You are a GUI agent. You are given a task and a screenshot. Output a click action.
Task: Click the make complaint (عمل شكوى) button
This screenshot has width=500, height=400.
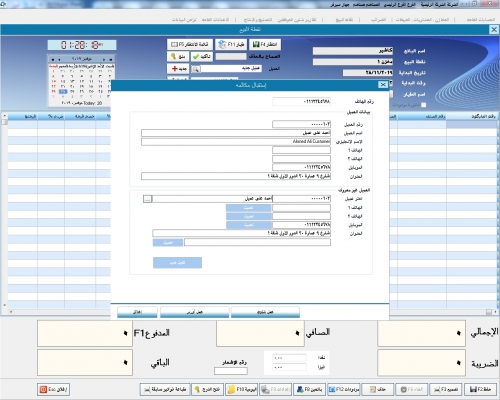click(x=265, y=312)
